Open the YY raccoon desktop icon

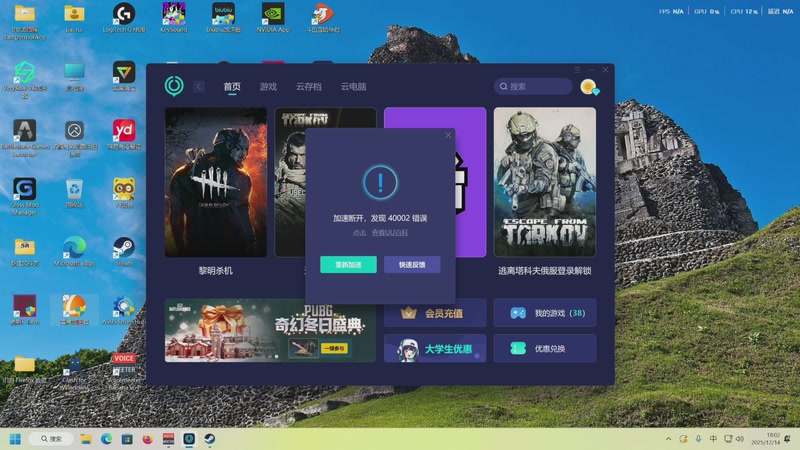[x=123, y=193]
